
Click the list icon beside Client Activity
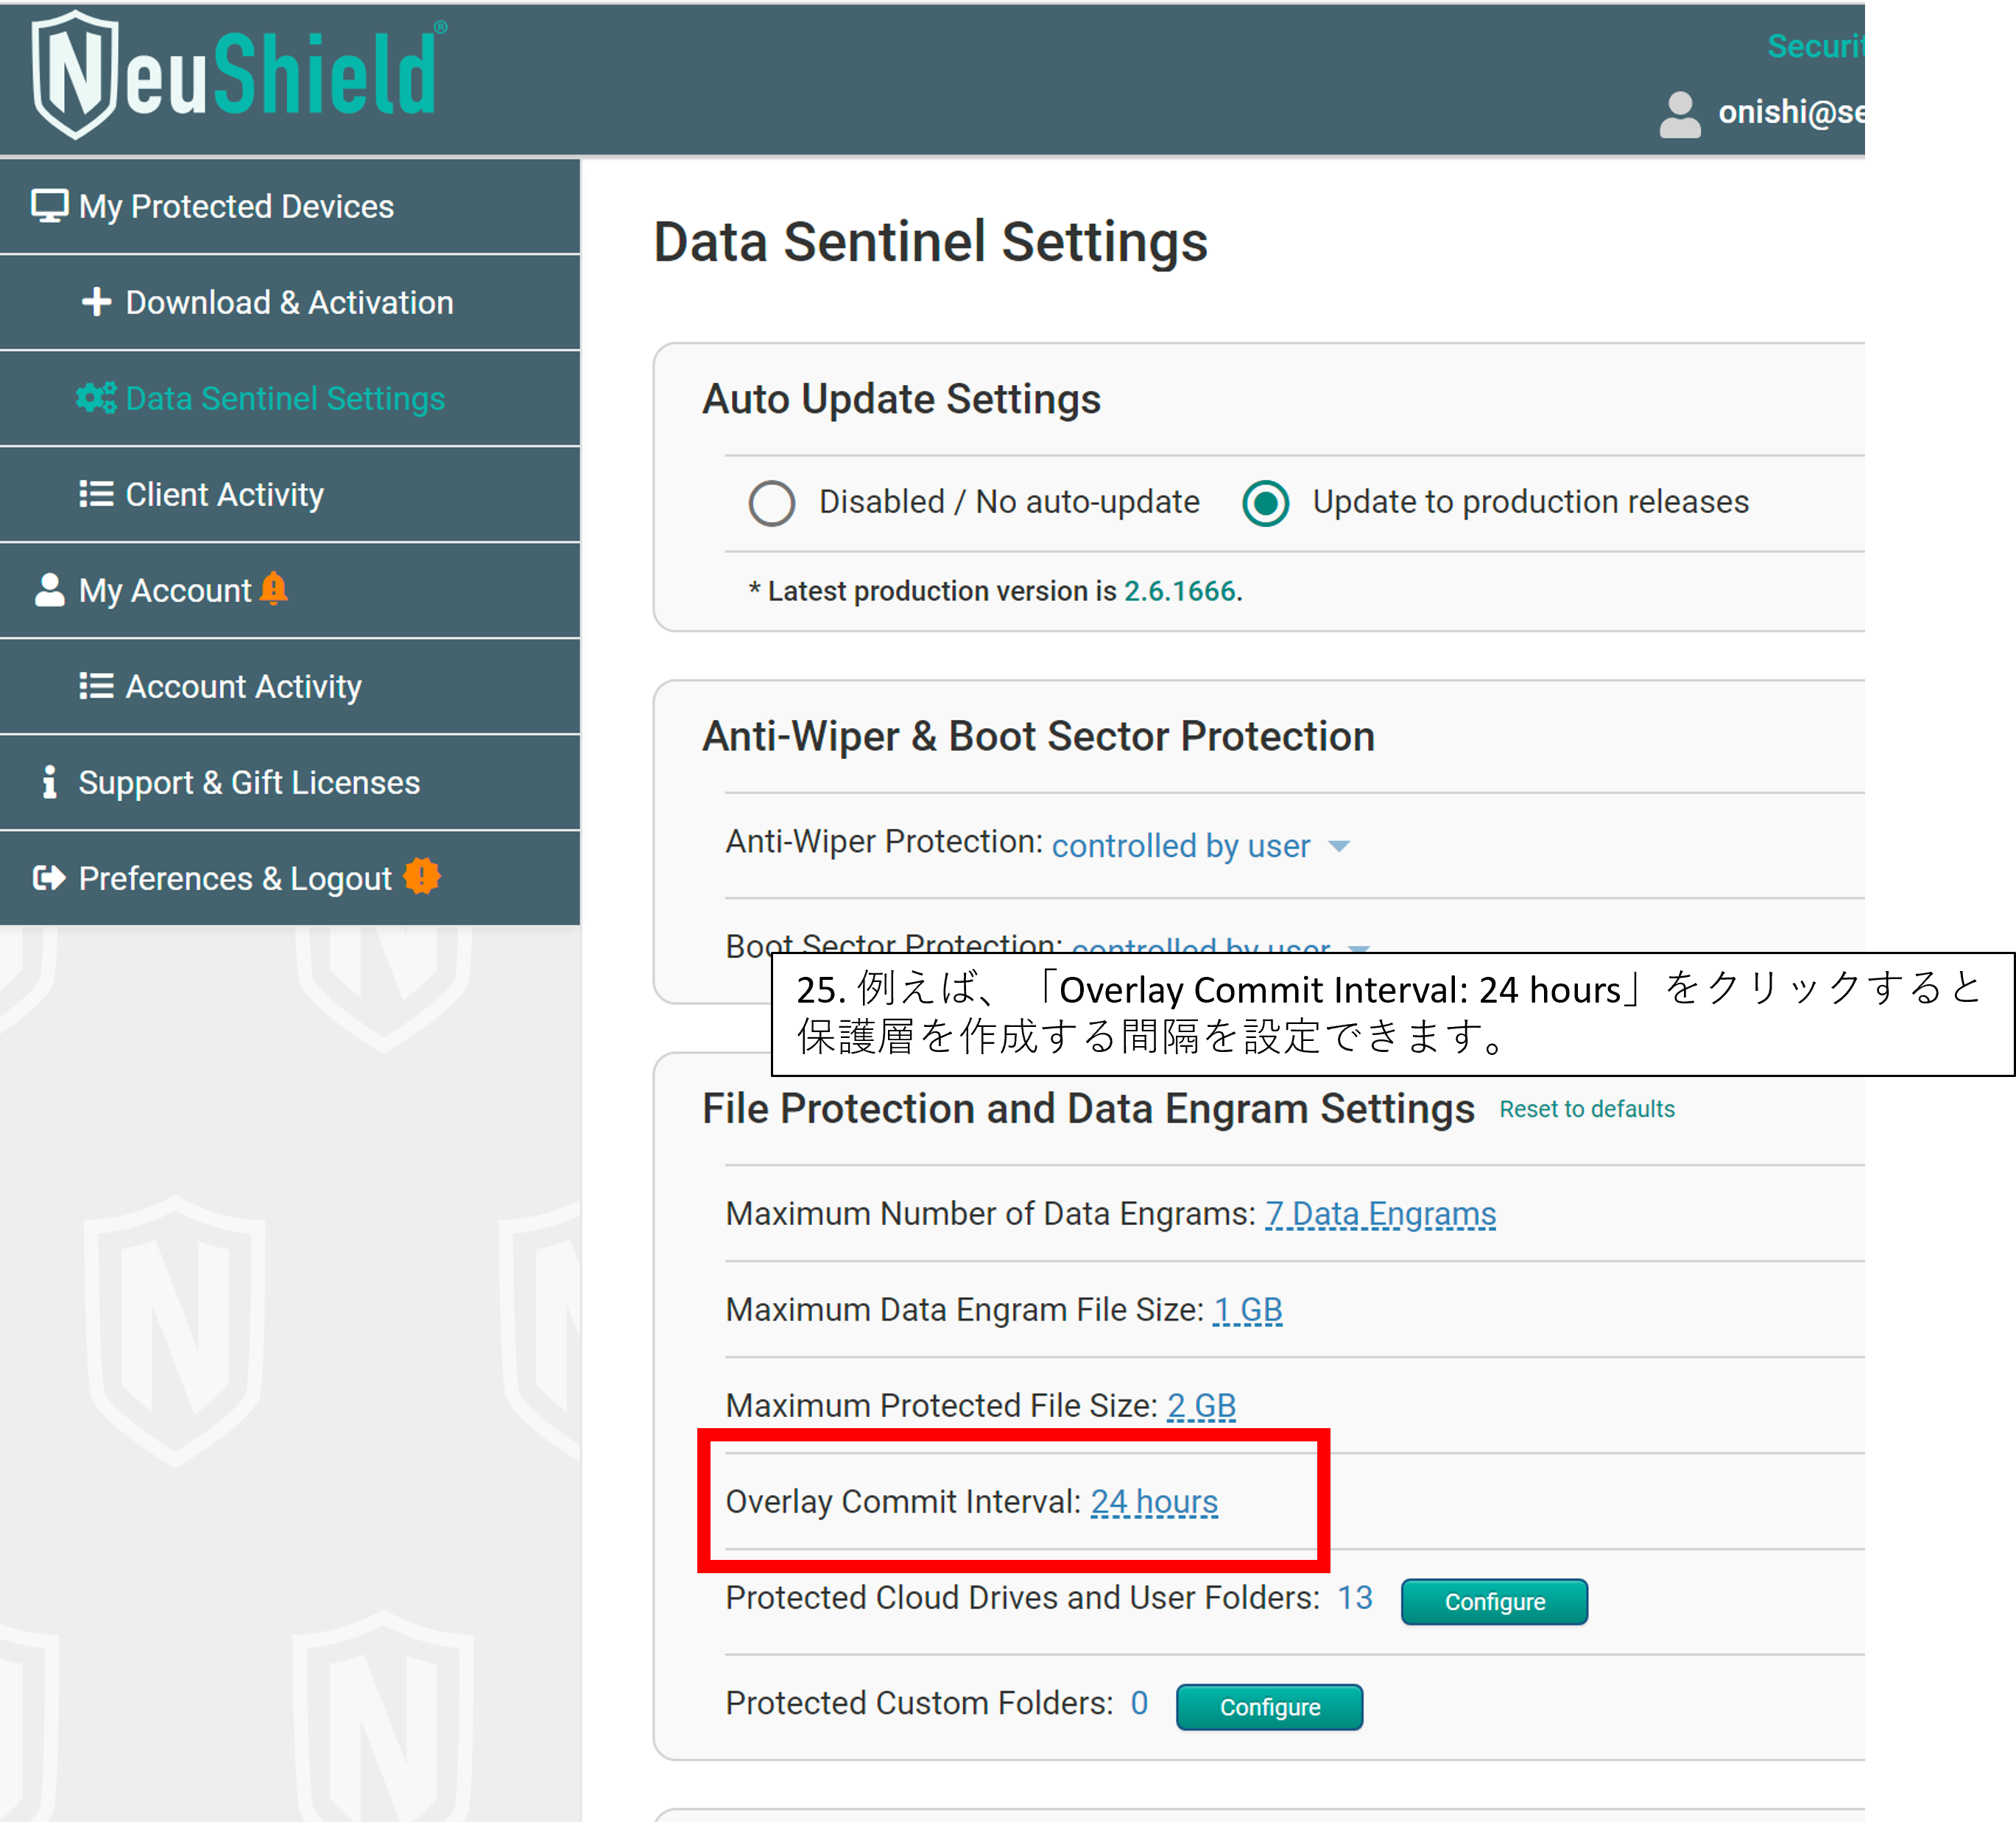(96, 494)
